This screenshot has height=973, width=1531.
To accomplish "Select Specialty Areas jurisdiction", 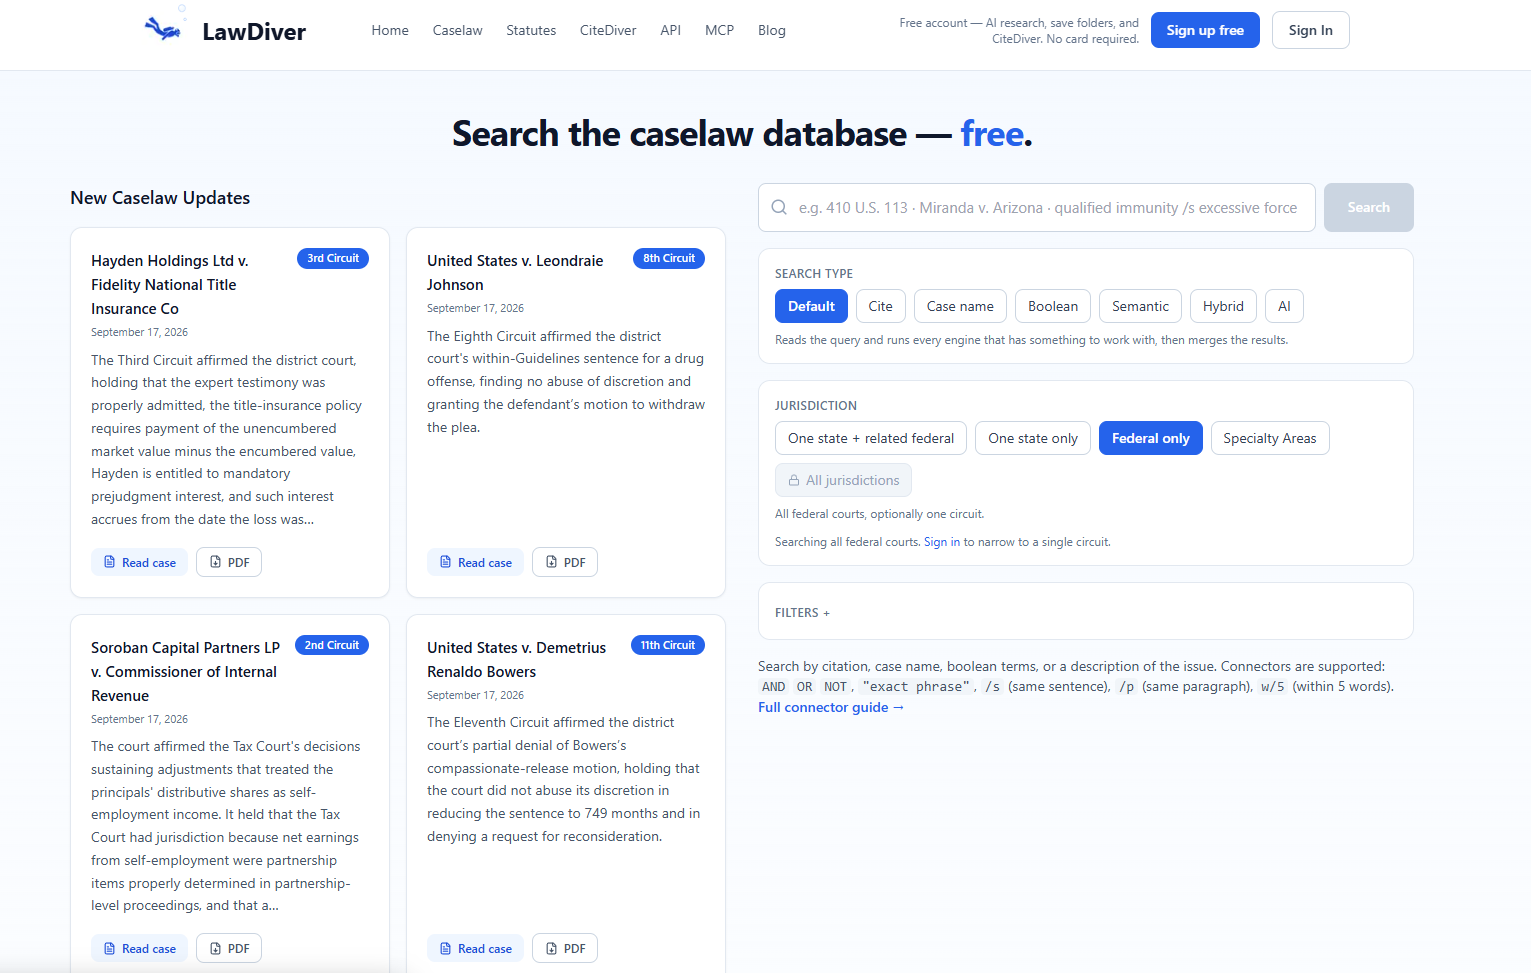I will [1270, 438].
